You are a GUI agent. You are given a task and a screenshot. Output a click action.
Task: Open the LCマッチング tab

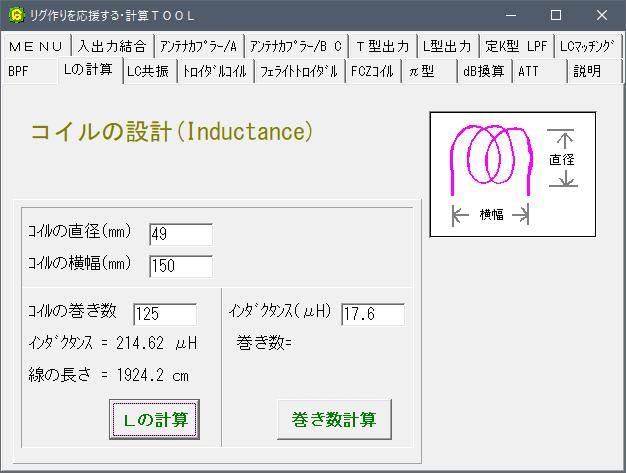[587, 46]
